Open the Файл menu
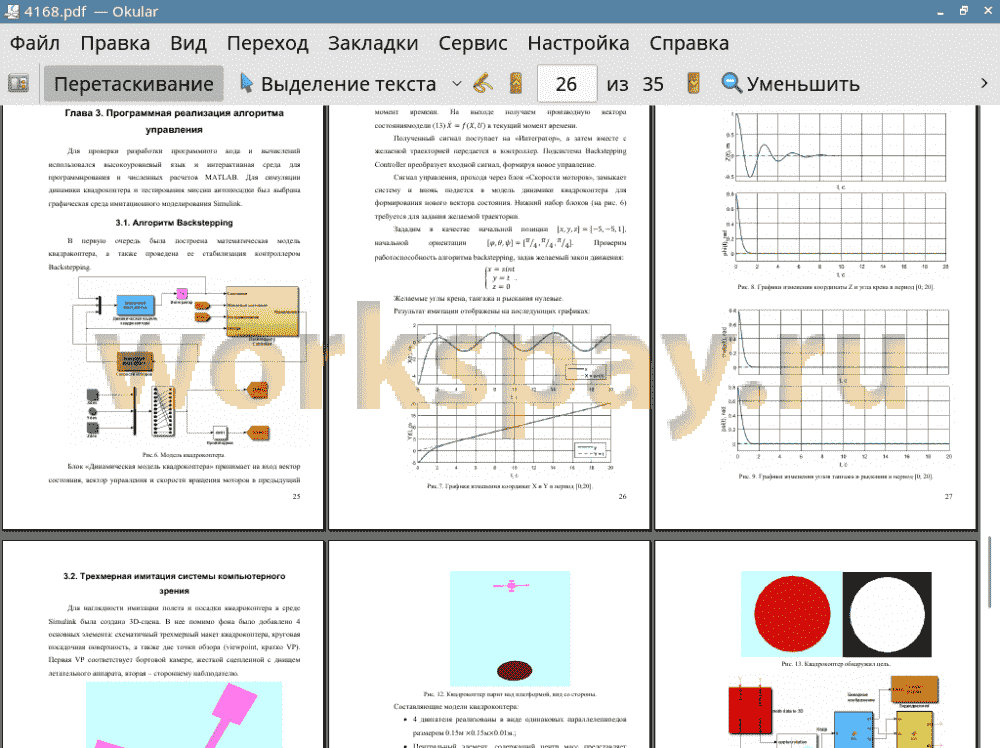Image resolution: width=1000 pixels, height=748 pixels. tap(34, 43)
